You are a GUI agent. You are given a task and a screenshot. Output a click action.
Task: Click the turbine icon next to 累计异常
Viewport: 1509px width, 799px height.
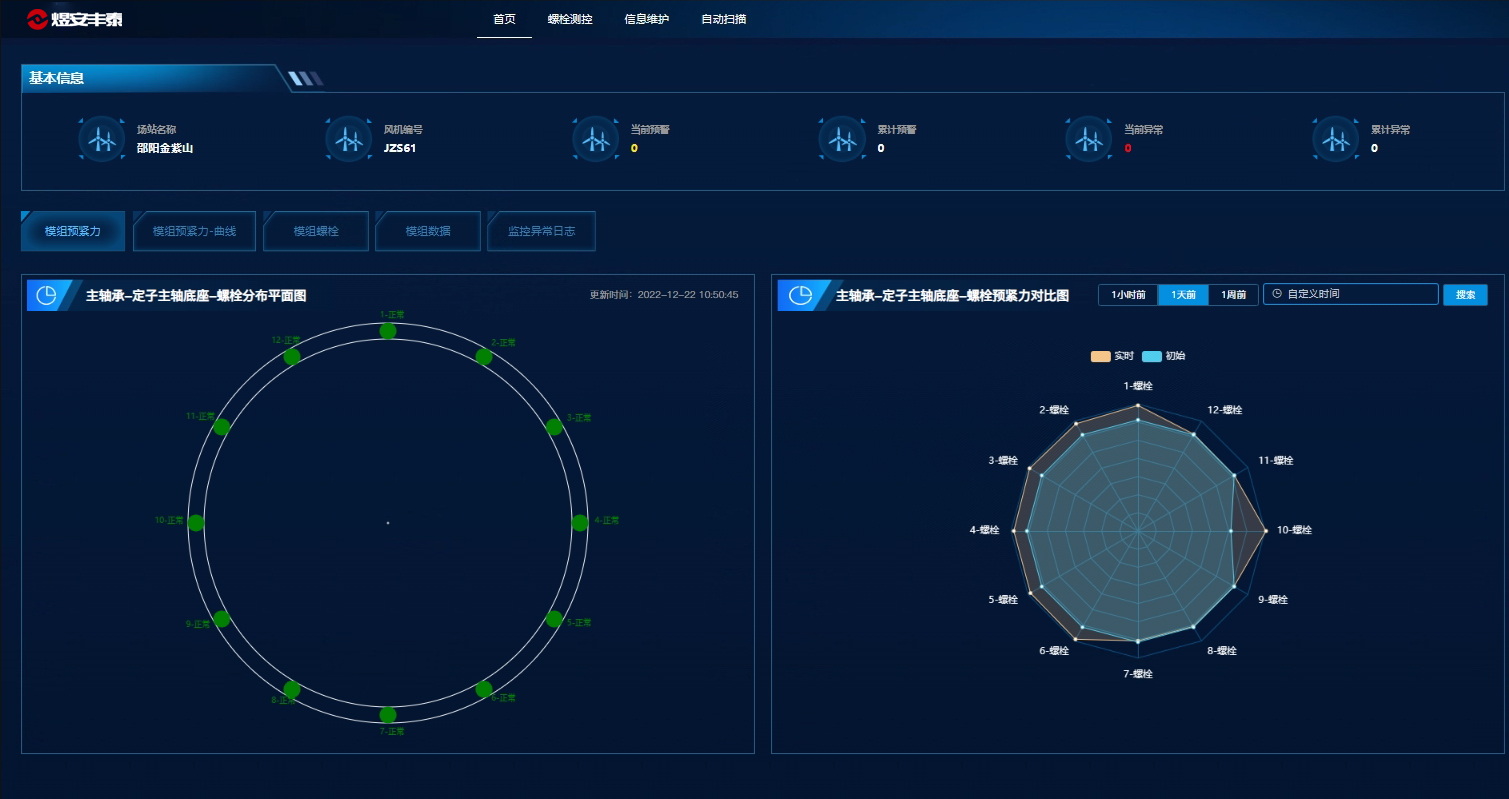tap(1335, 140)
